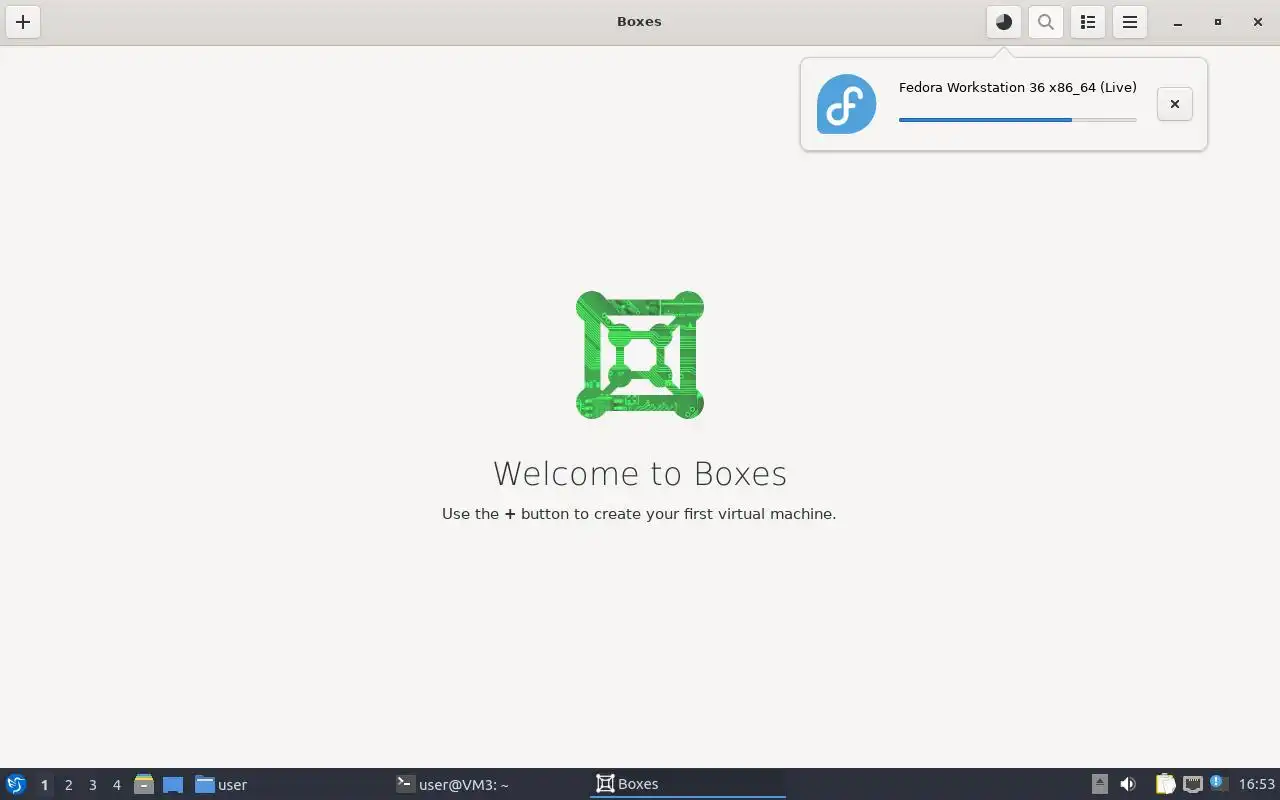Click the plus button to create a virtual machine
This screenshot has width=1280, height=800.
[23, 22]
